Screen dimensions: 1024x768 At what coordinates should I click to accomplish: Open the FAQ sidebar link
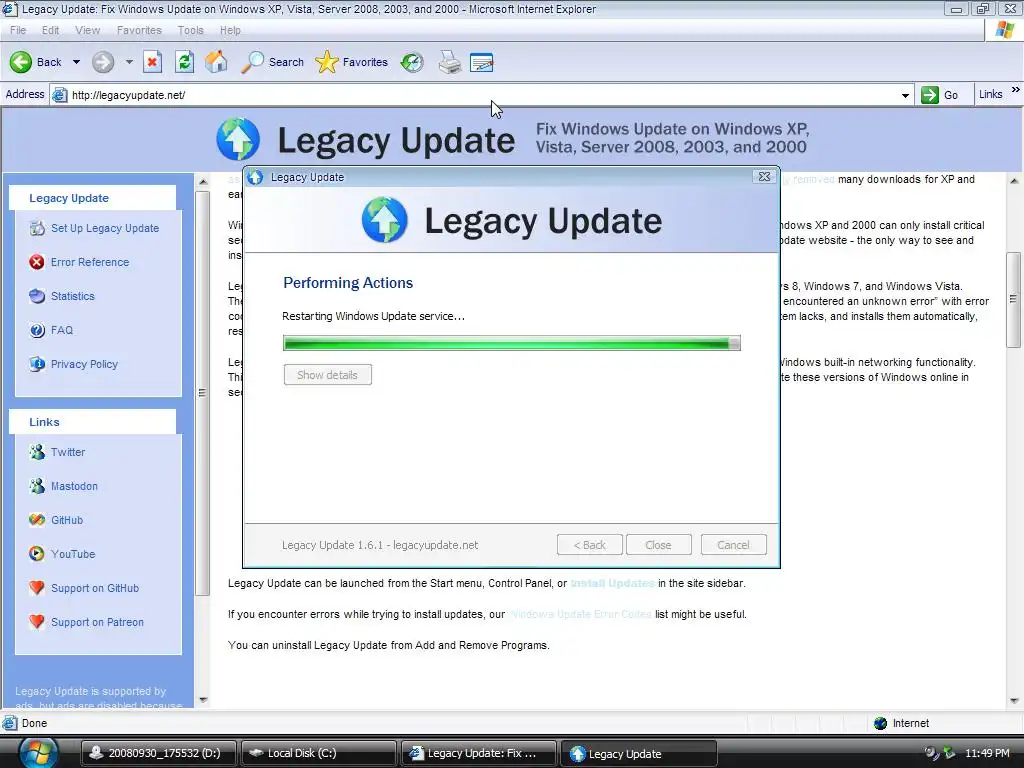pyautogui.click(x=62, y=330)
